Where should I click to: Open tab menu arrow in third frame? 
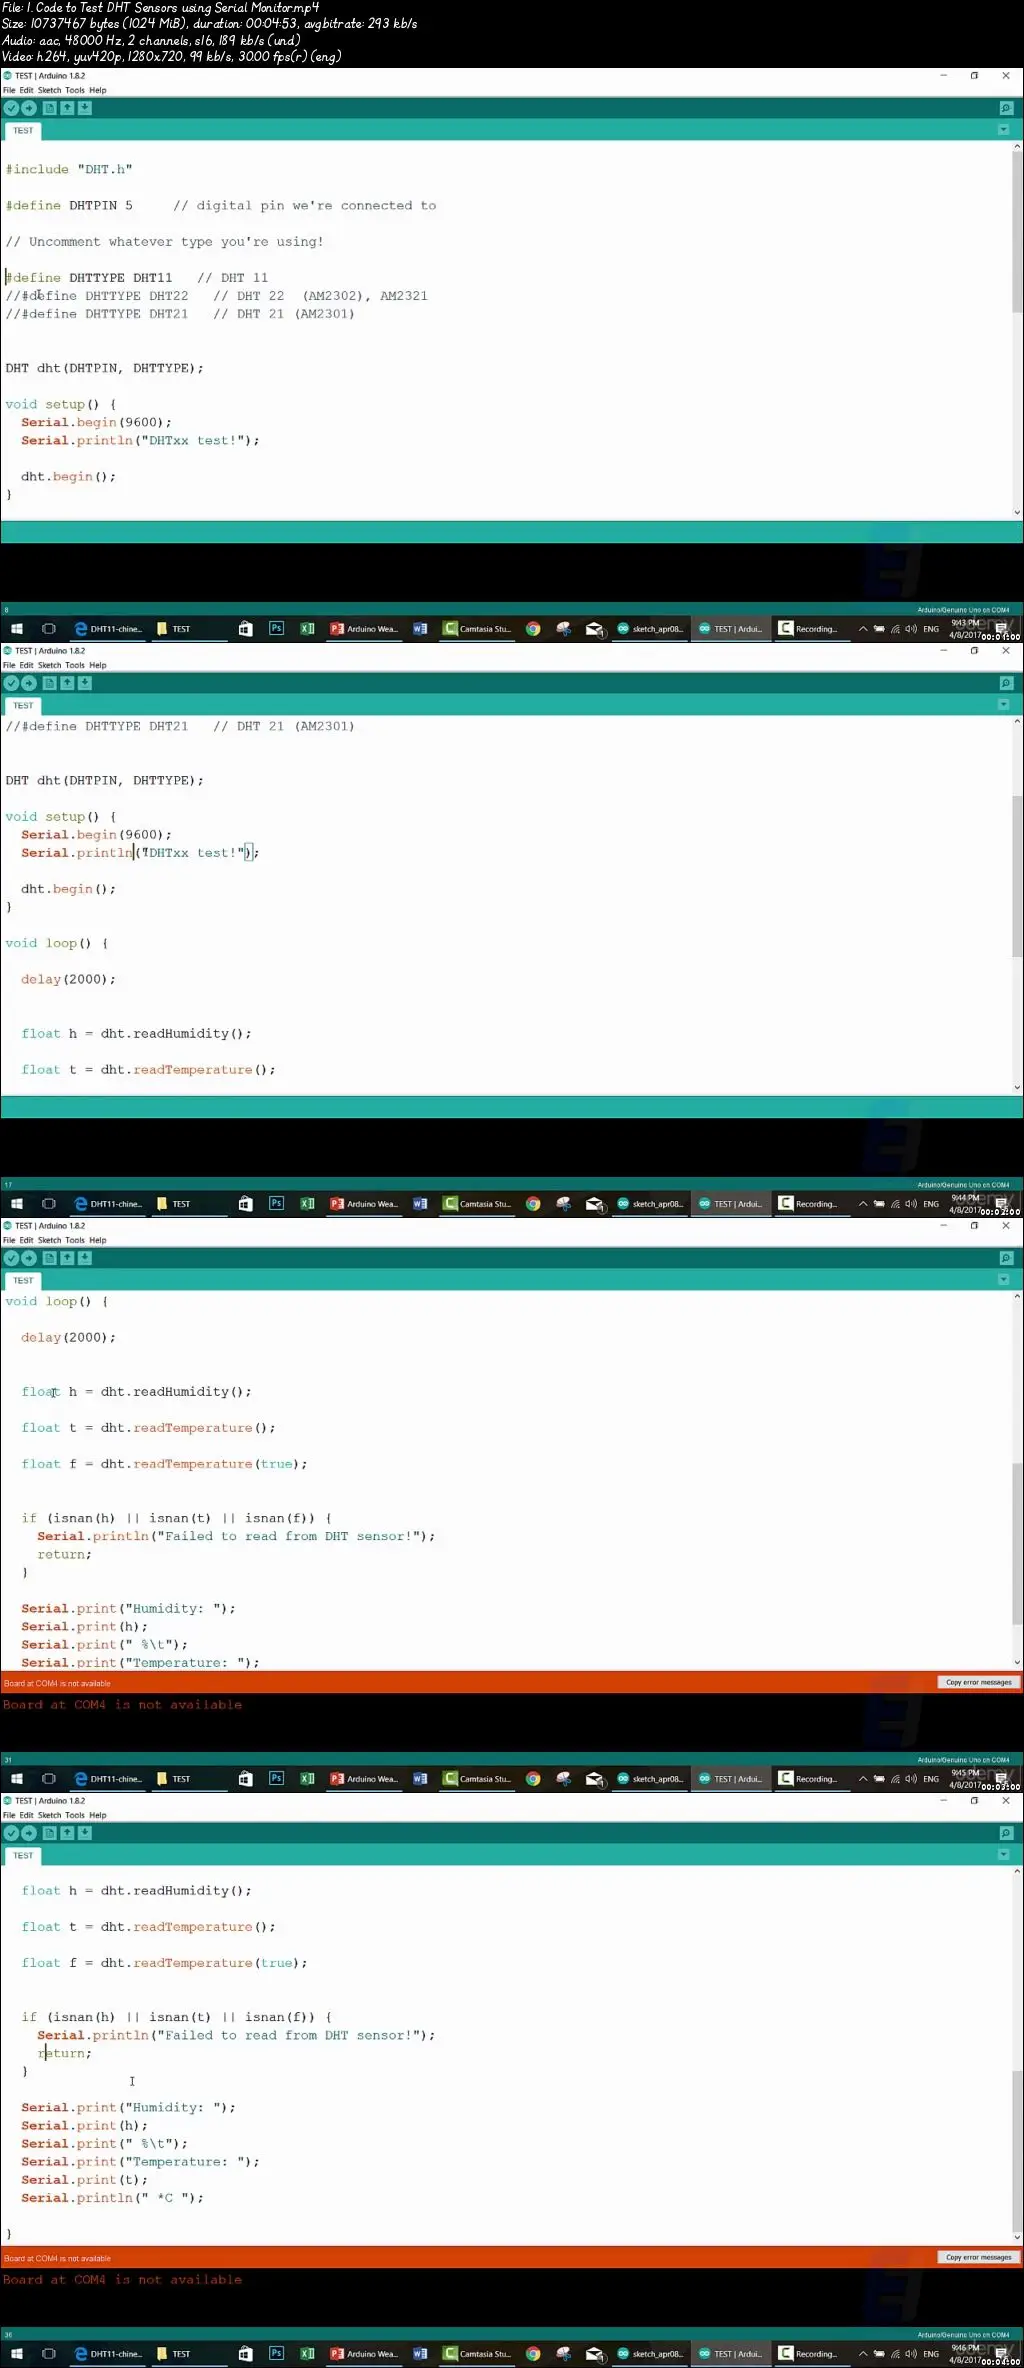coord(1003,1280)
